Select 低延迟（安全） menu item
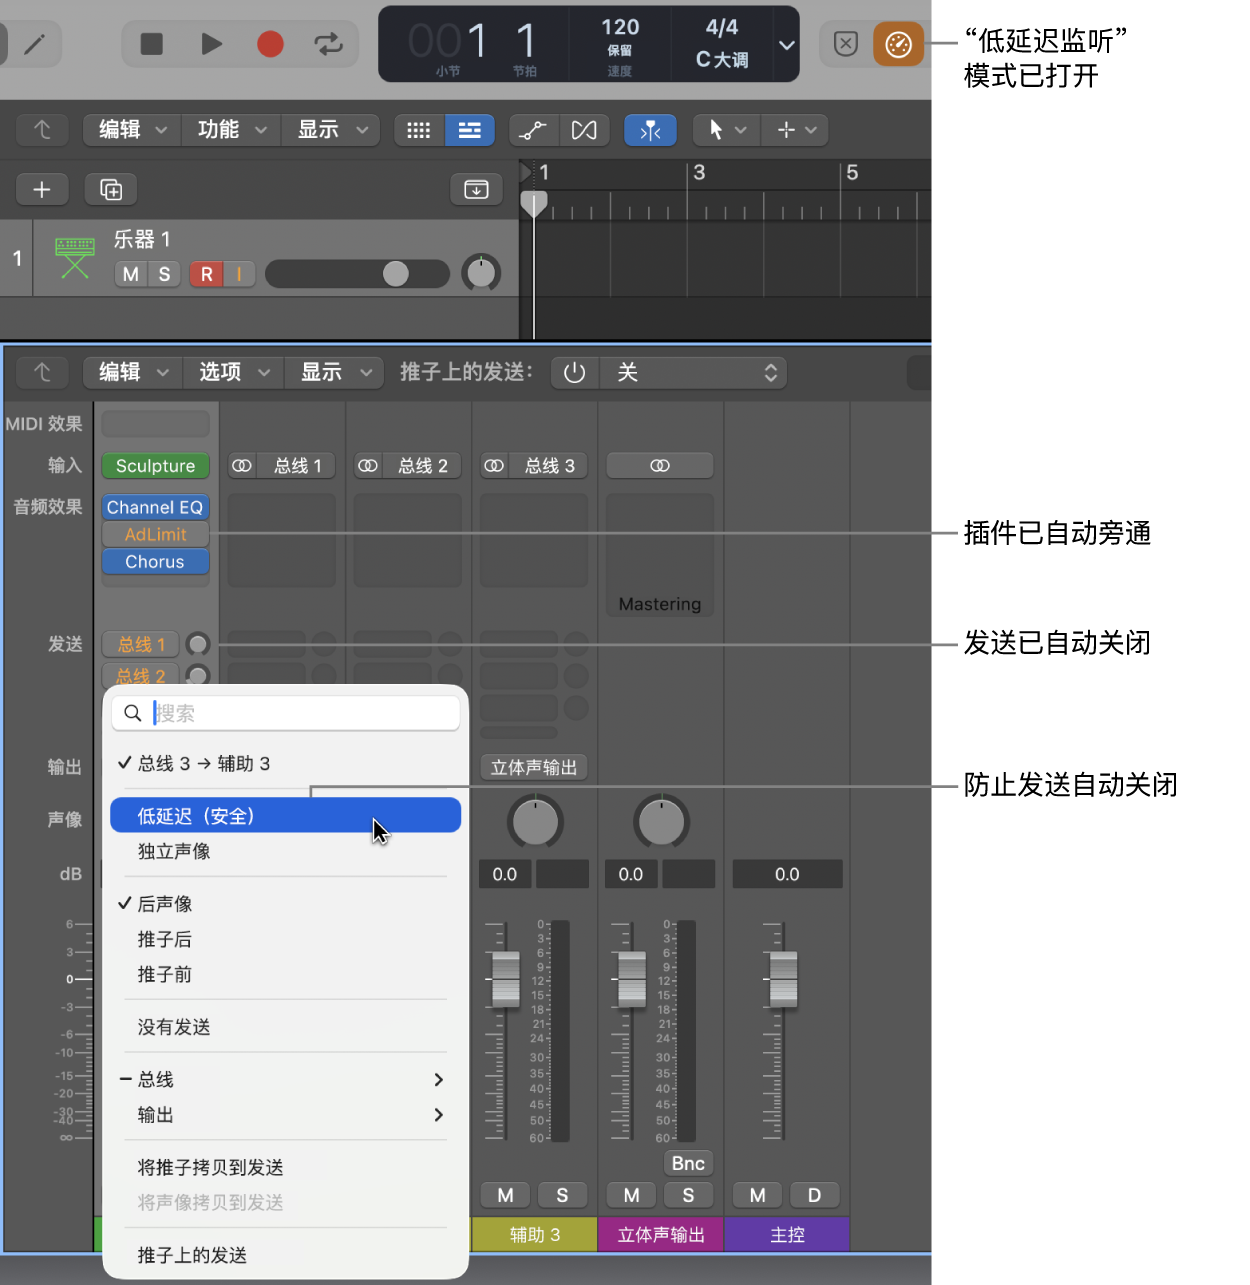Screen dimensions: 1250x1285 (285, 816)
